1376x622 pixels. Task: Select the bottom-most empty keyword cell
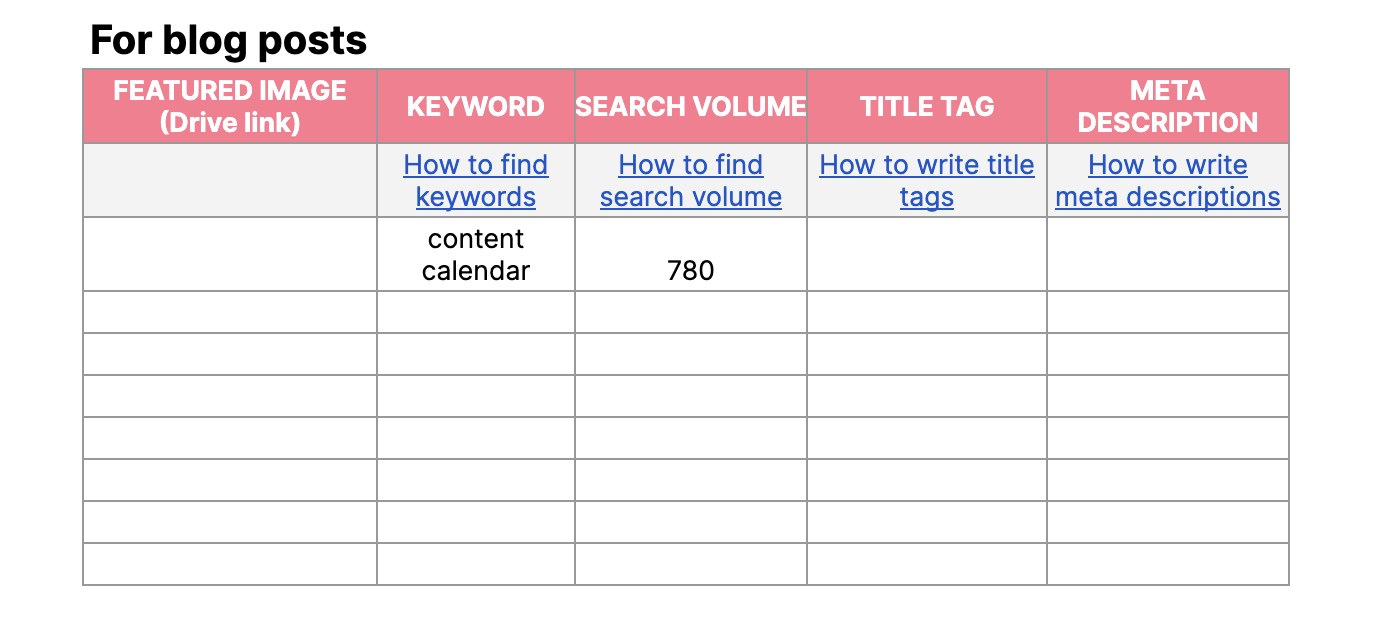coord(475,564)
